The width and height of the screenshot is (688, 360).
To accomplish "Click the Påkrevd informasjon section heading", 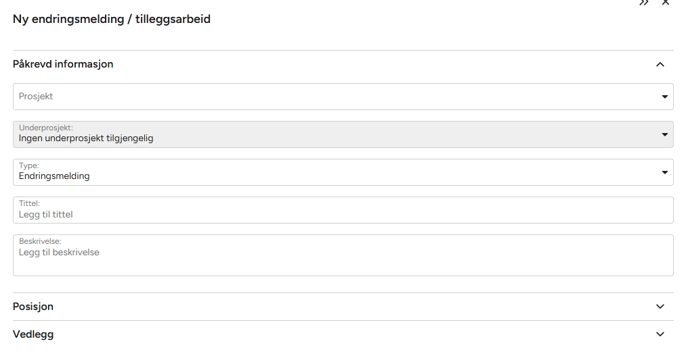I will pos(63,64).
